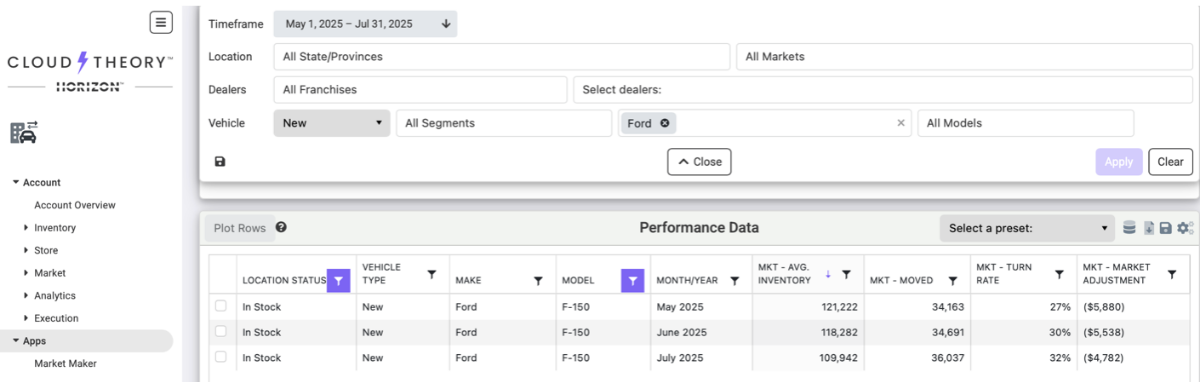Open the Vehicle Type column filter

[432, 273]
